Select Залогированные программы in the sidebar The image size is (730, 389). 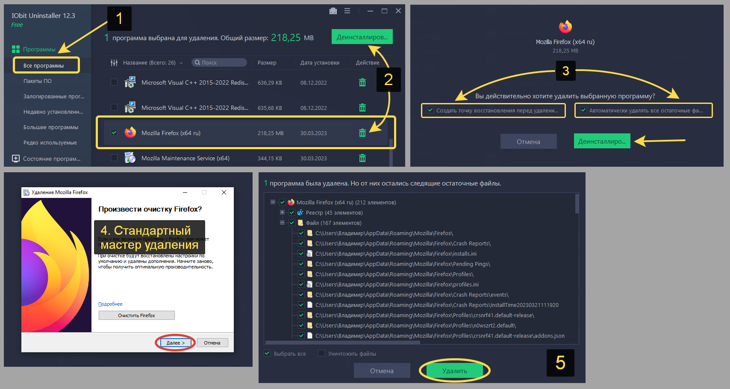click(x=54, y=96)
